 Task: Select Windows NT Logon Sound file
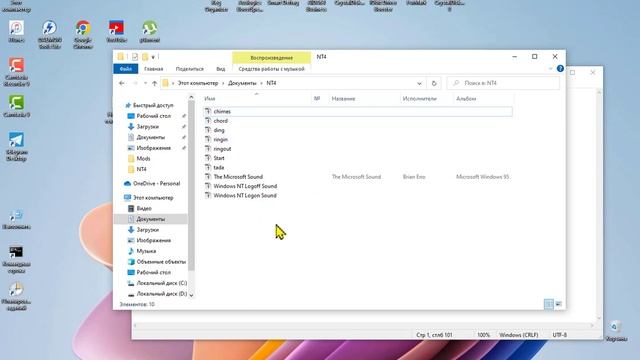(245, 196)
